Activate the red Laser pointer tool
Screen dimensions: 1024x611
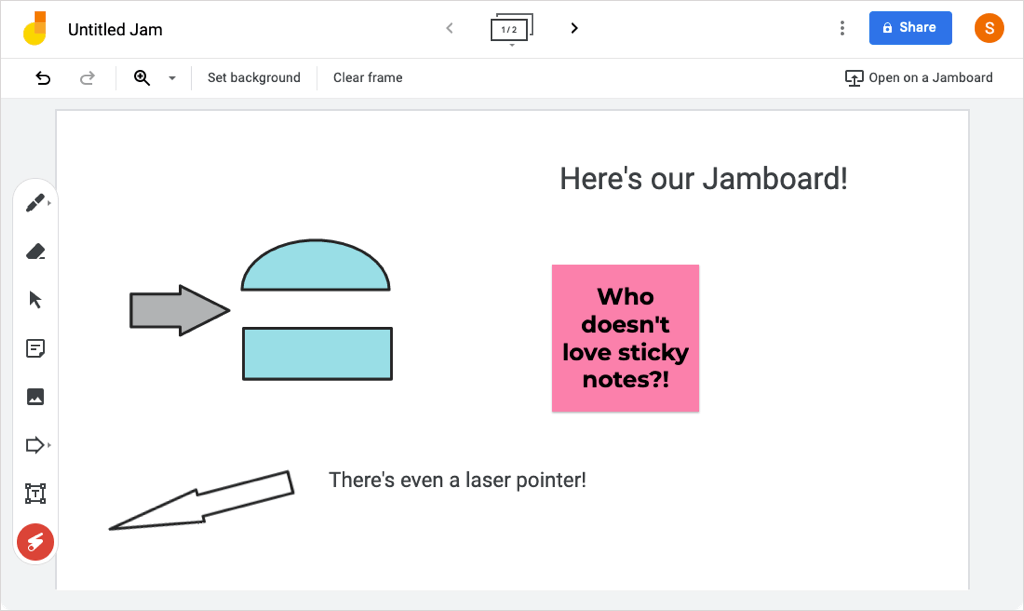(x=36, y=542)
